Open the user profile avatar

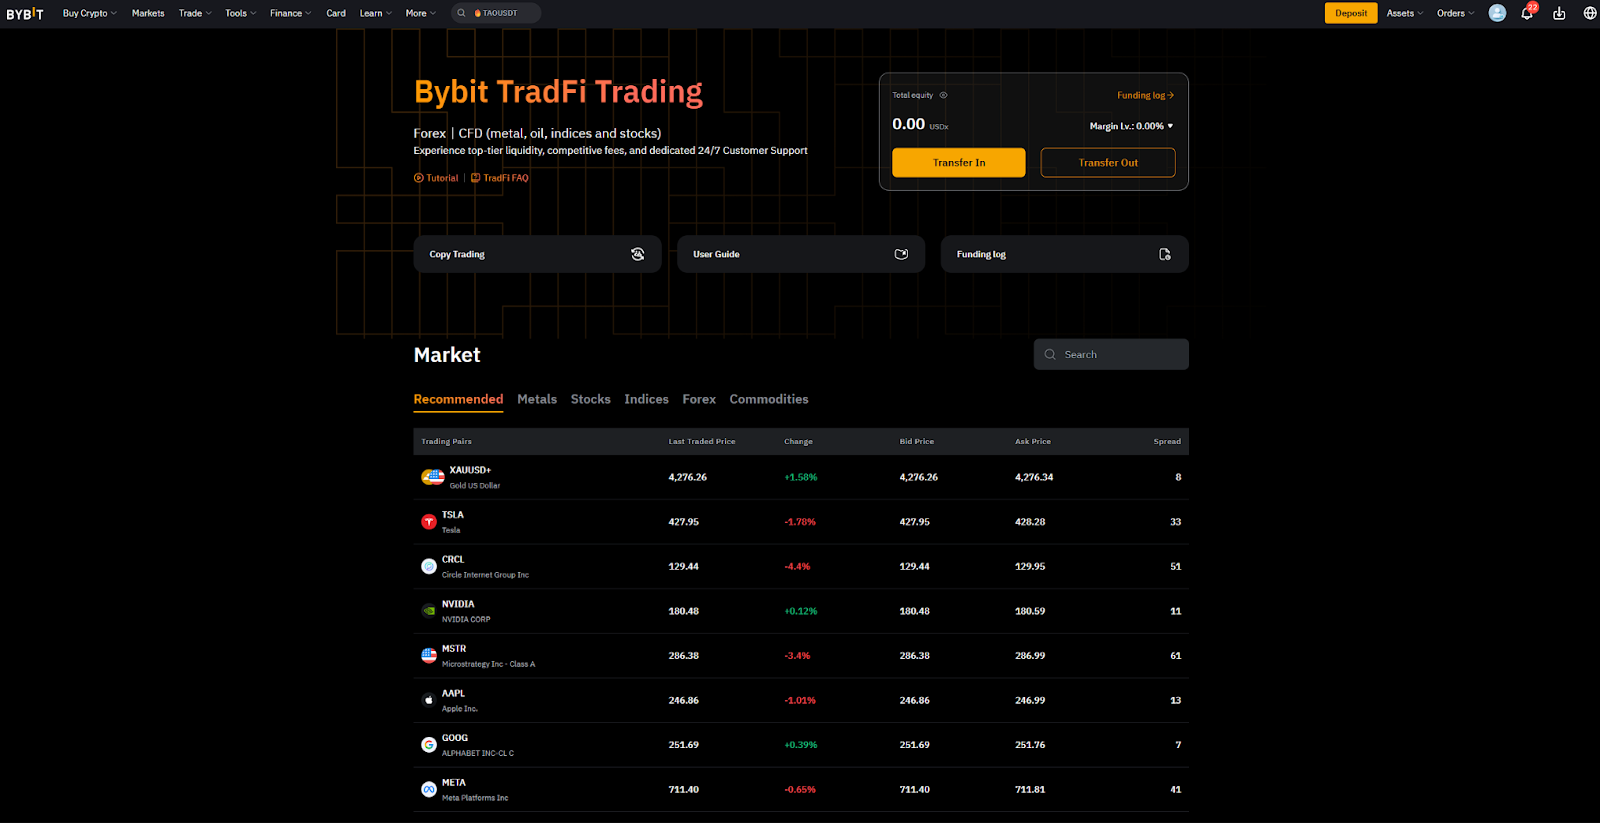point(1497,13)
